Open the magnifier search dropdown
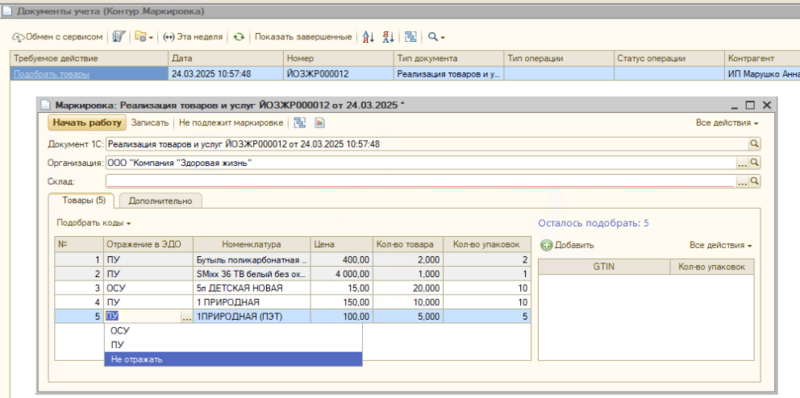800x398 pixels. click(436, 37)
